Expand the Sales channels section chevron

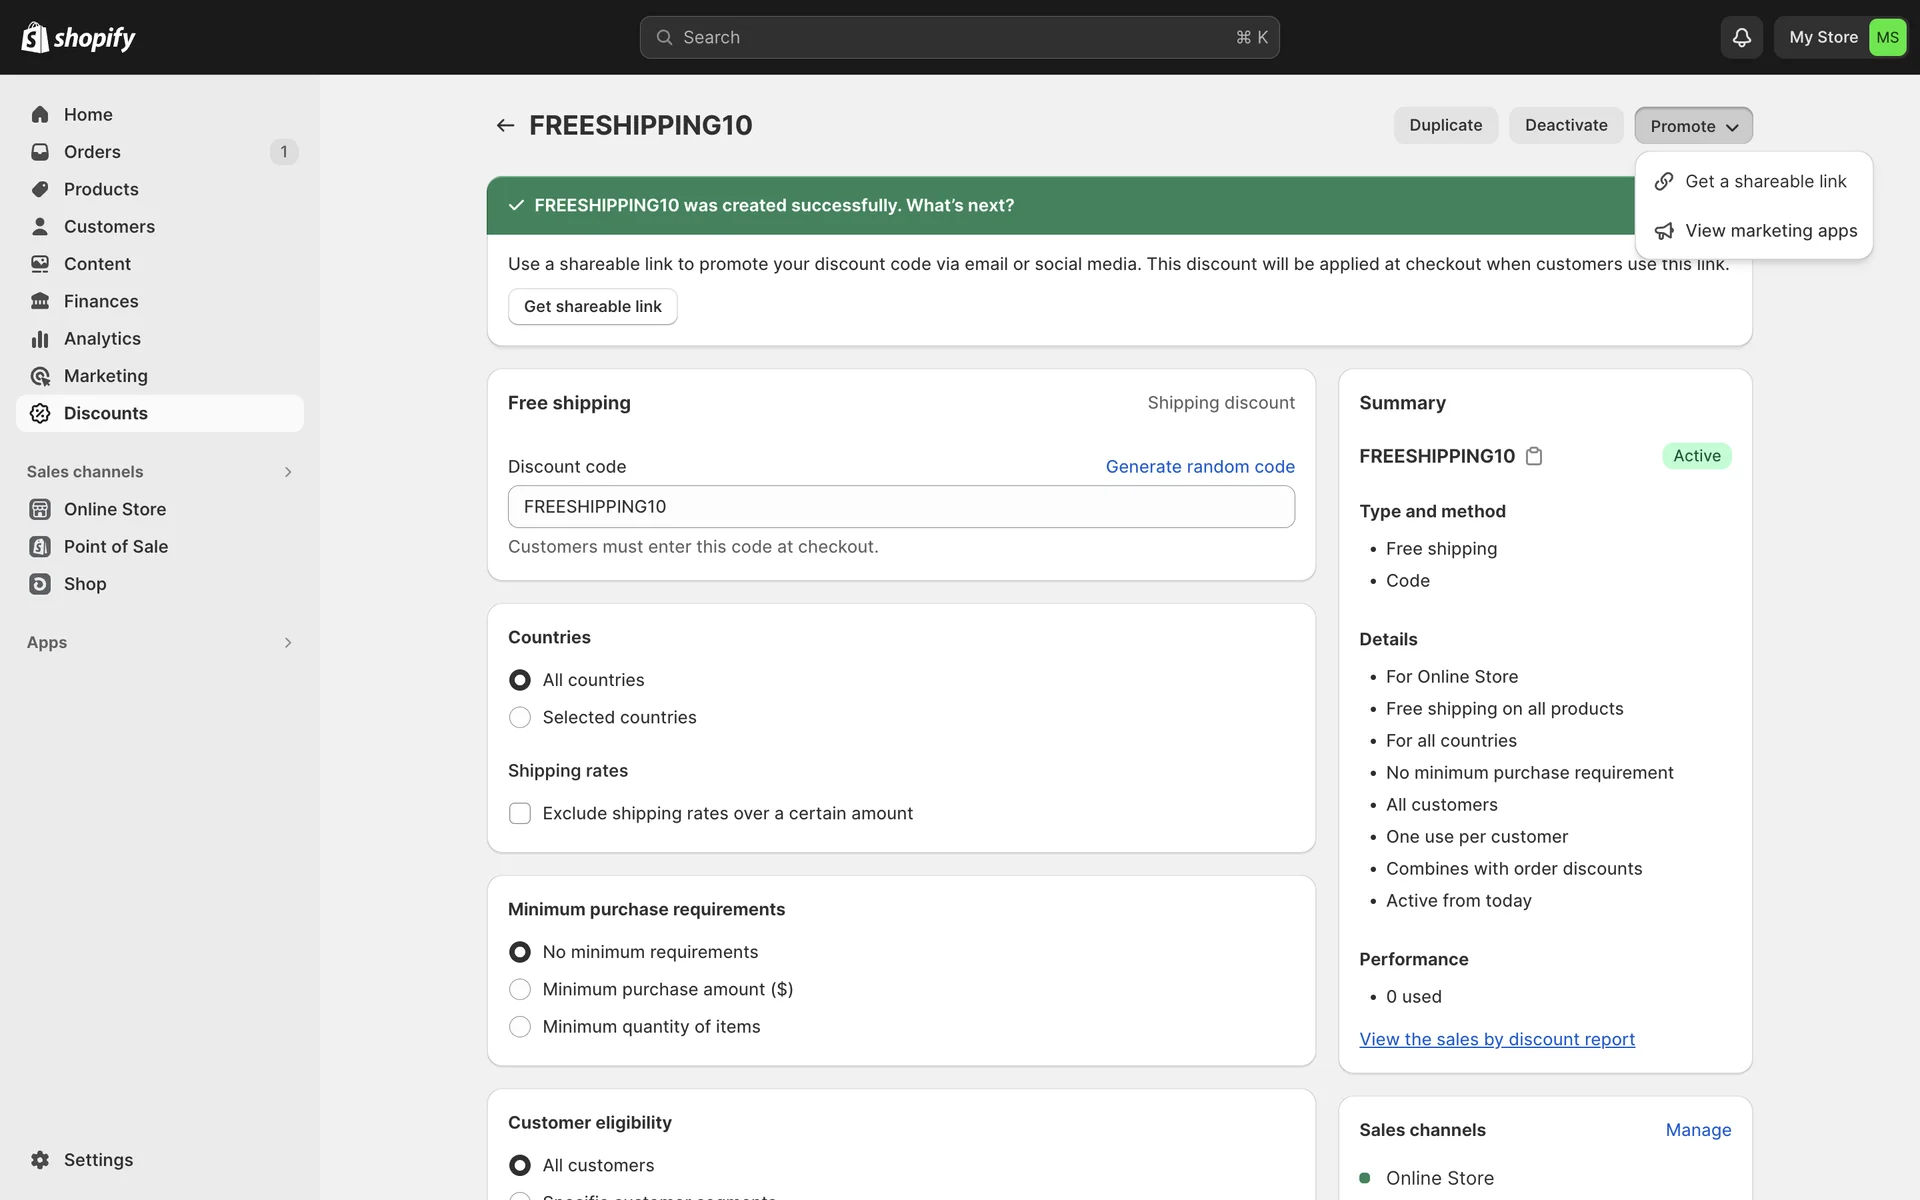288,472
